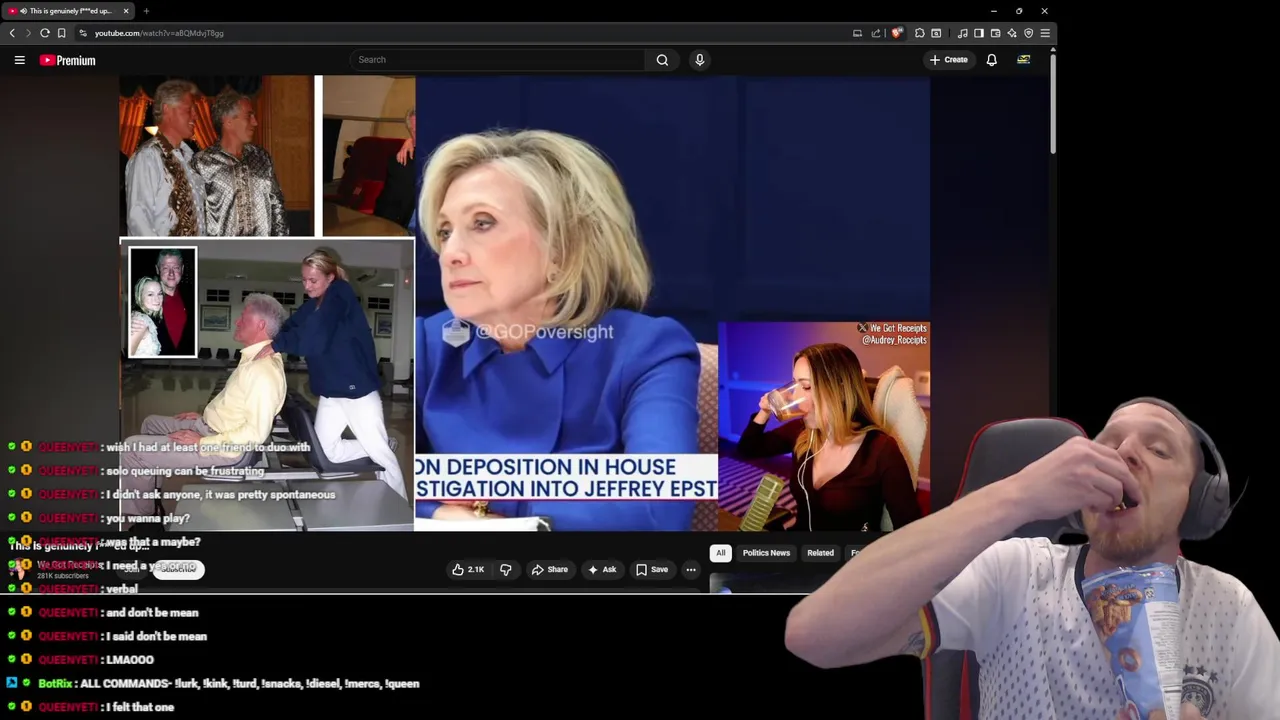This screenshot has height=720, width=1280.
Task: Select the All filter chip
Action: (720, 553)
